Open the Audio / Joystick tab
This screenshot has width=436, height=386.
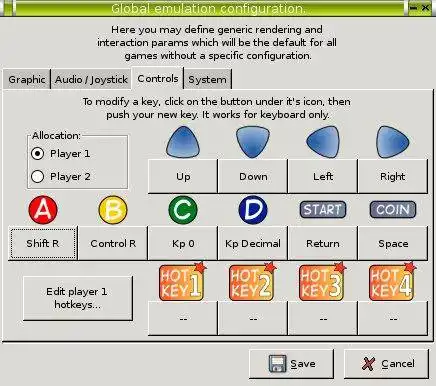tap(91, 79)
